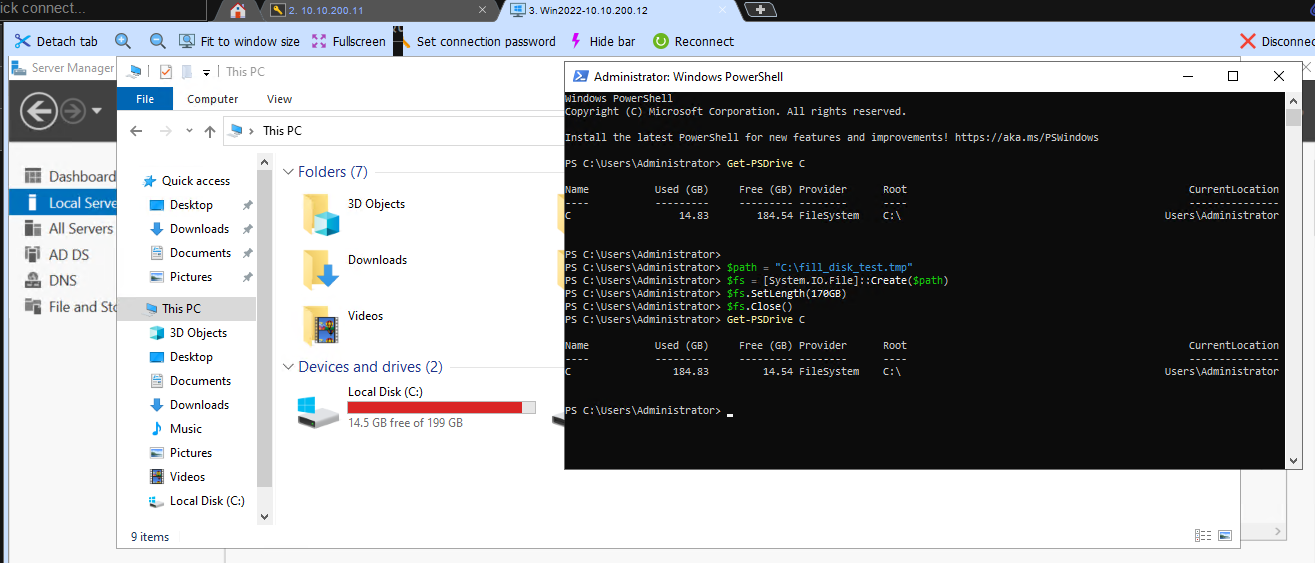Viewport: 1315px width, 563px height.
Task: Open the View ribbon tab
Action: [x=279, y=99]
